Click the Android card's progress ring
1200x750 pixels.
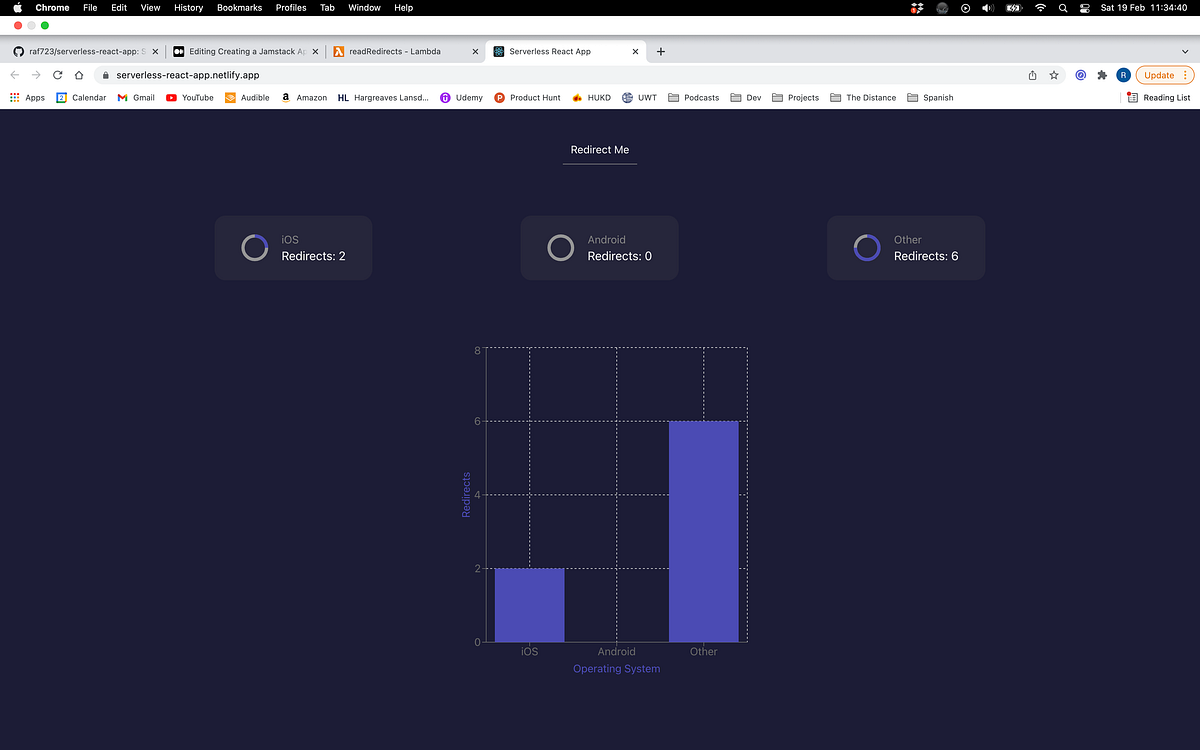click(560, 247)
